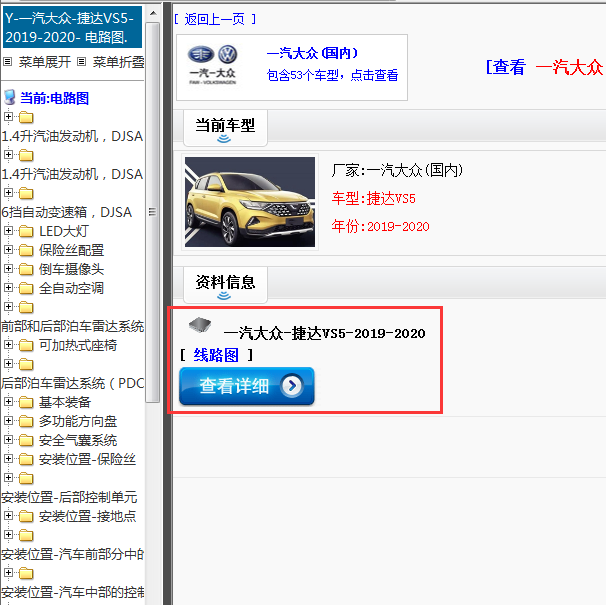Expand the 多功能方向盘 tree node
Screen dimensions: 606x605
coord(8,421)
